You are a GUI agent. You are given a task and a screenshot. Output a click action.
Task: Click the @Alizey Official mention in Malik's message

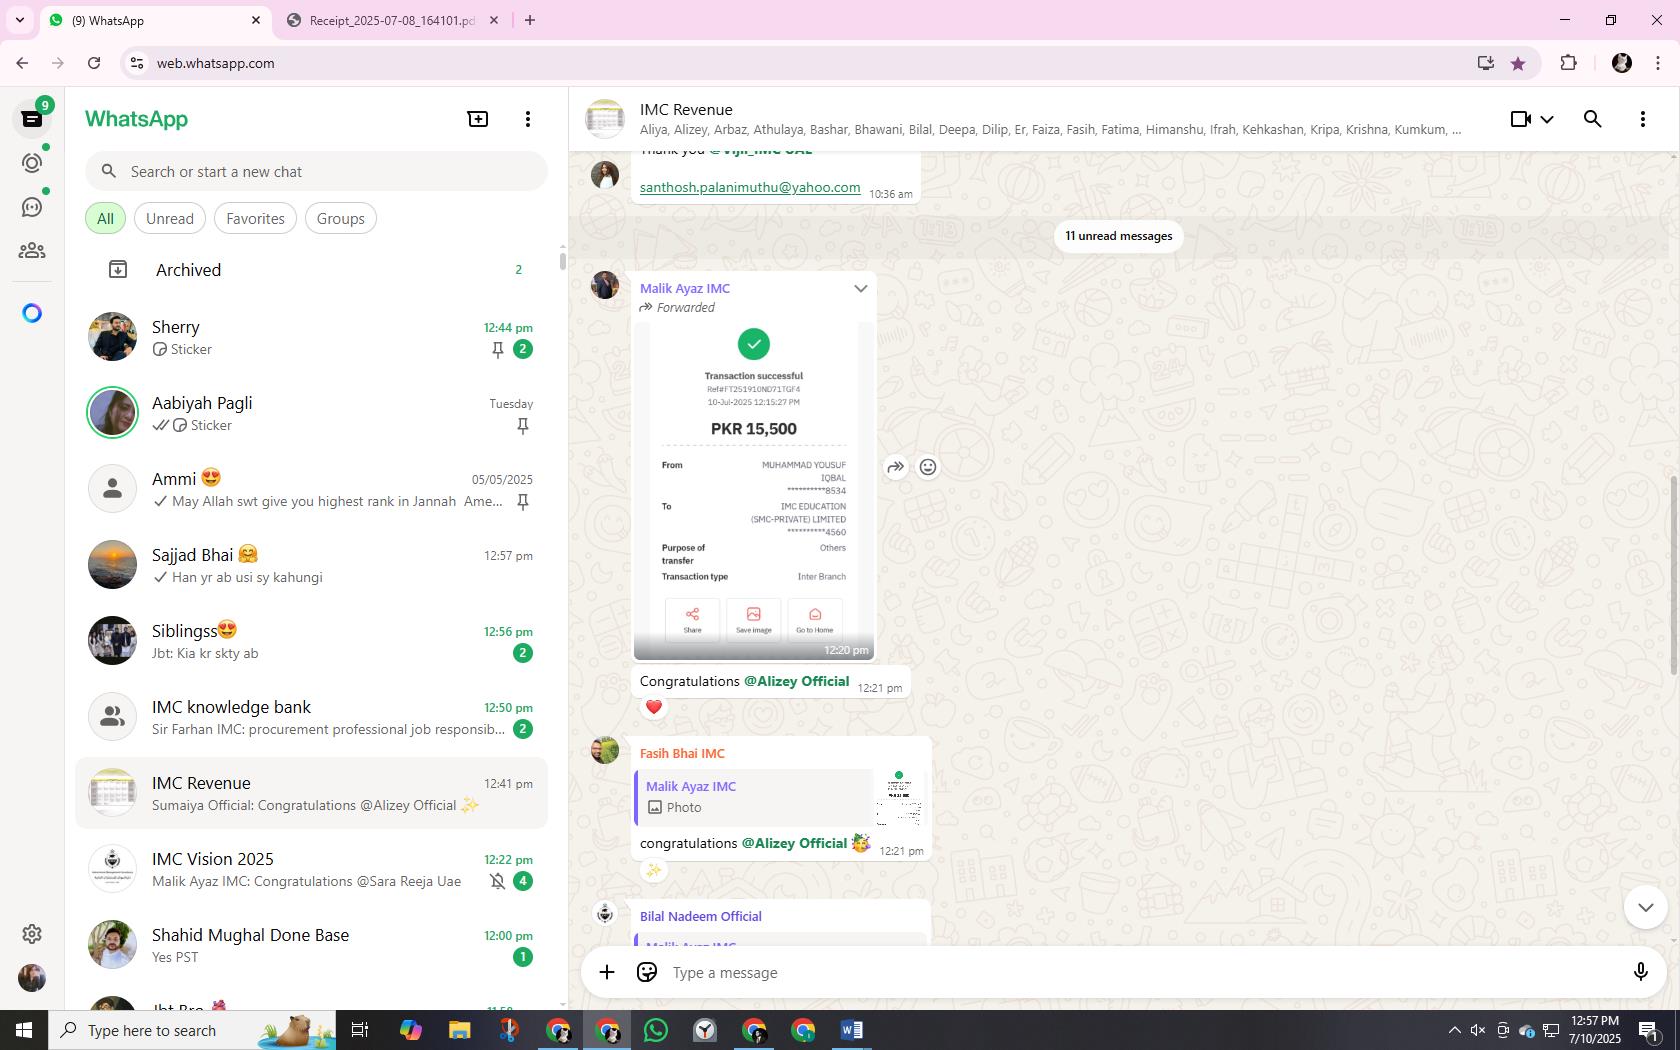pyautogui.click(x=796, y=681)
